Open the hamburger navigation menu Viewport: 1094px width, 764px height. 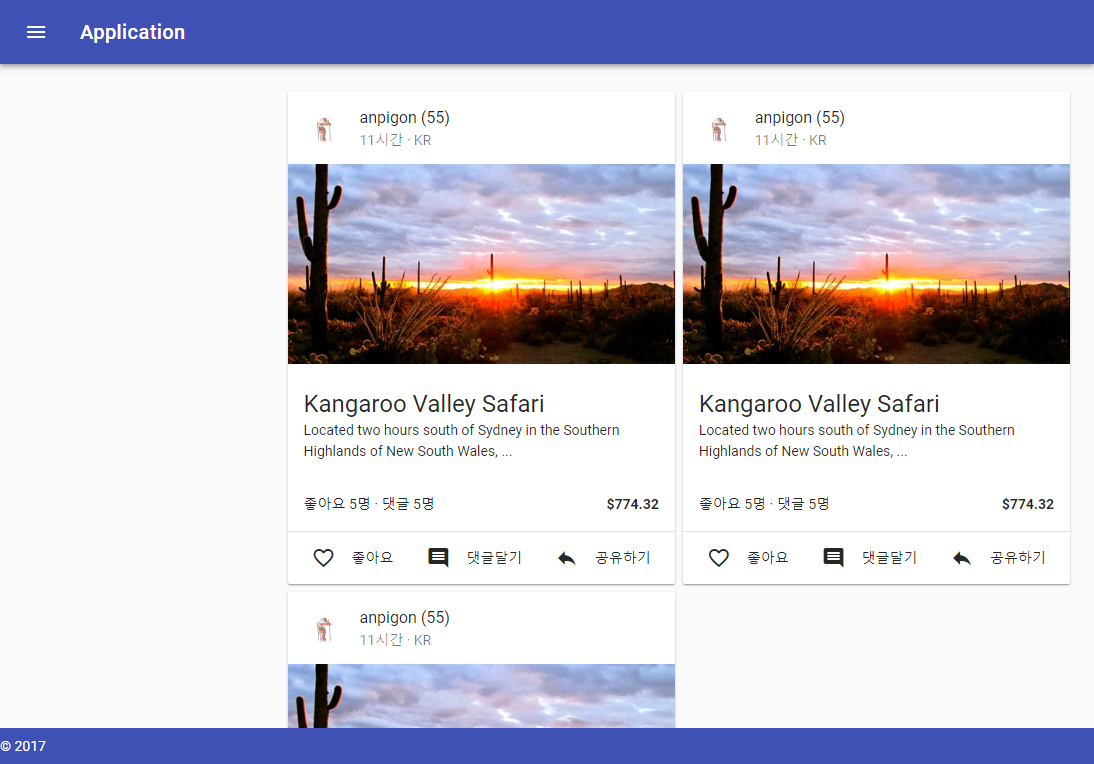point(36,32)
